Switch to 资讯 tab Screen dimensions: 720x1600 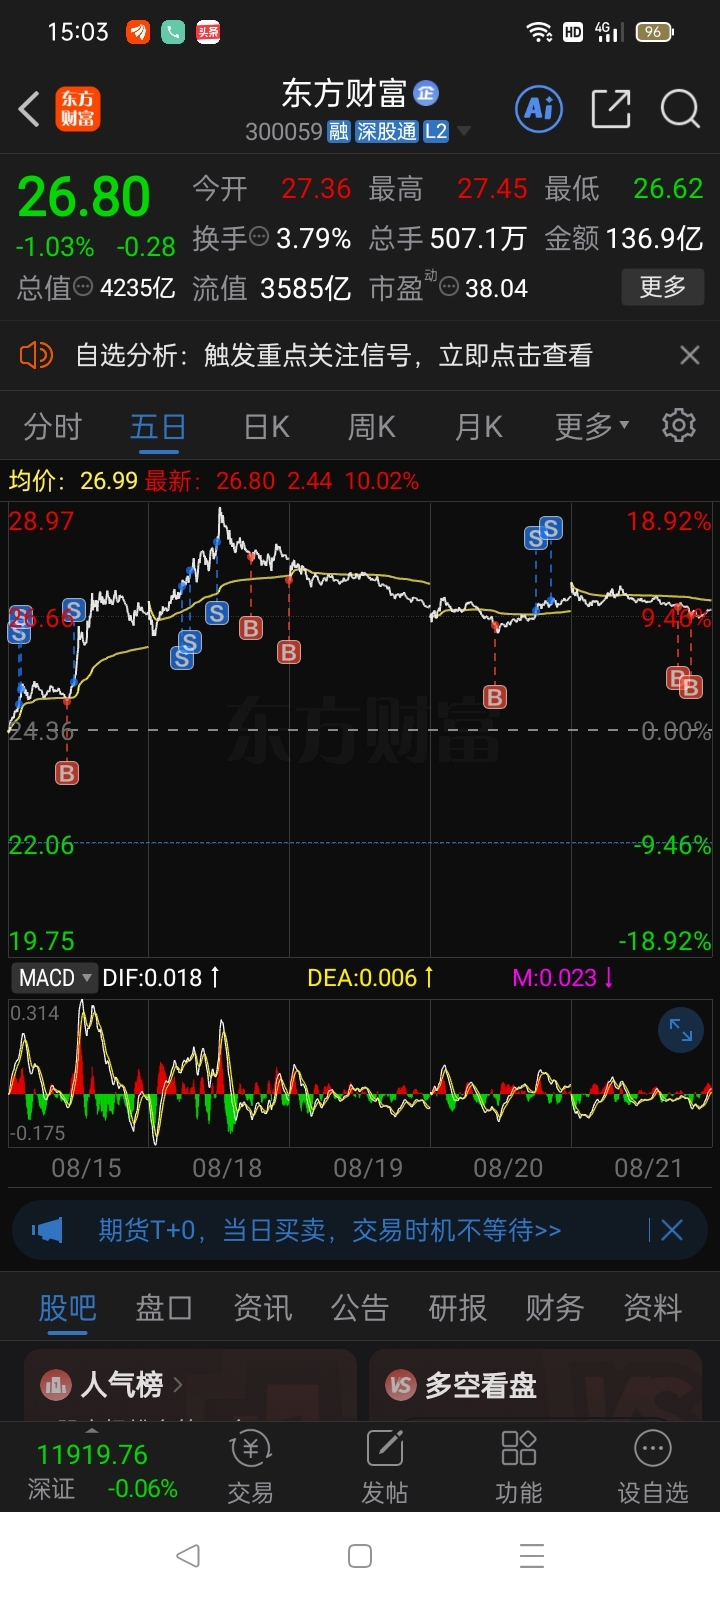[262, 1308]
